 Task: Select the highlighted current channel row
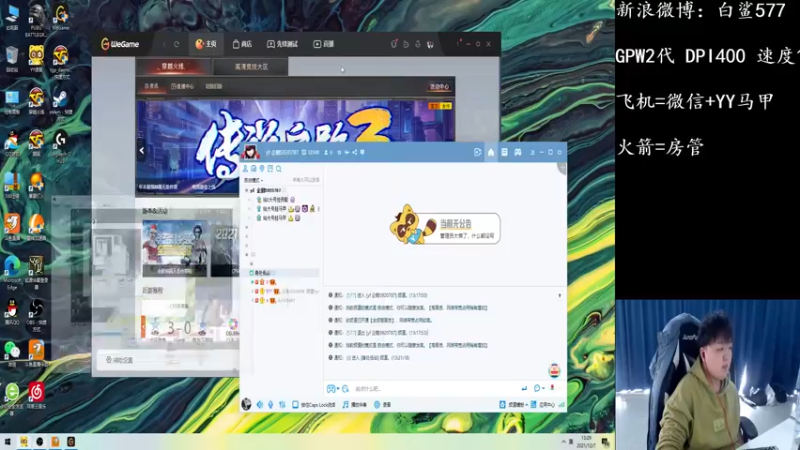283,273
